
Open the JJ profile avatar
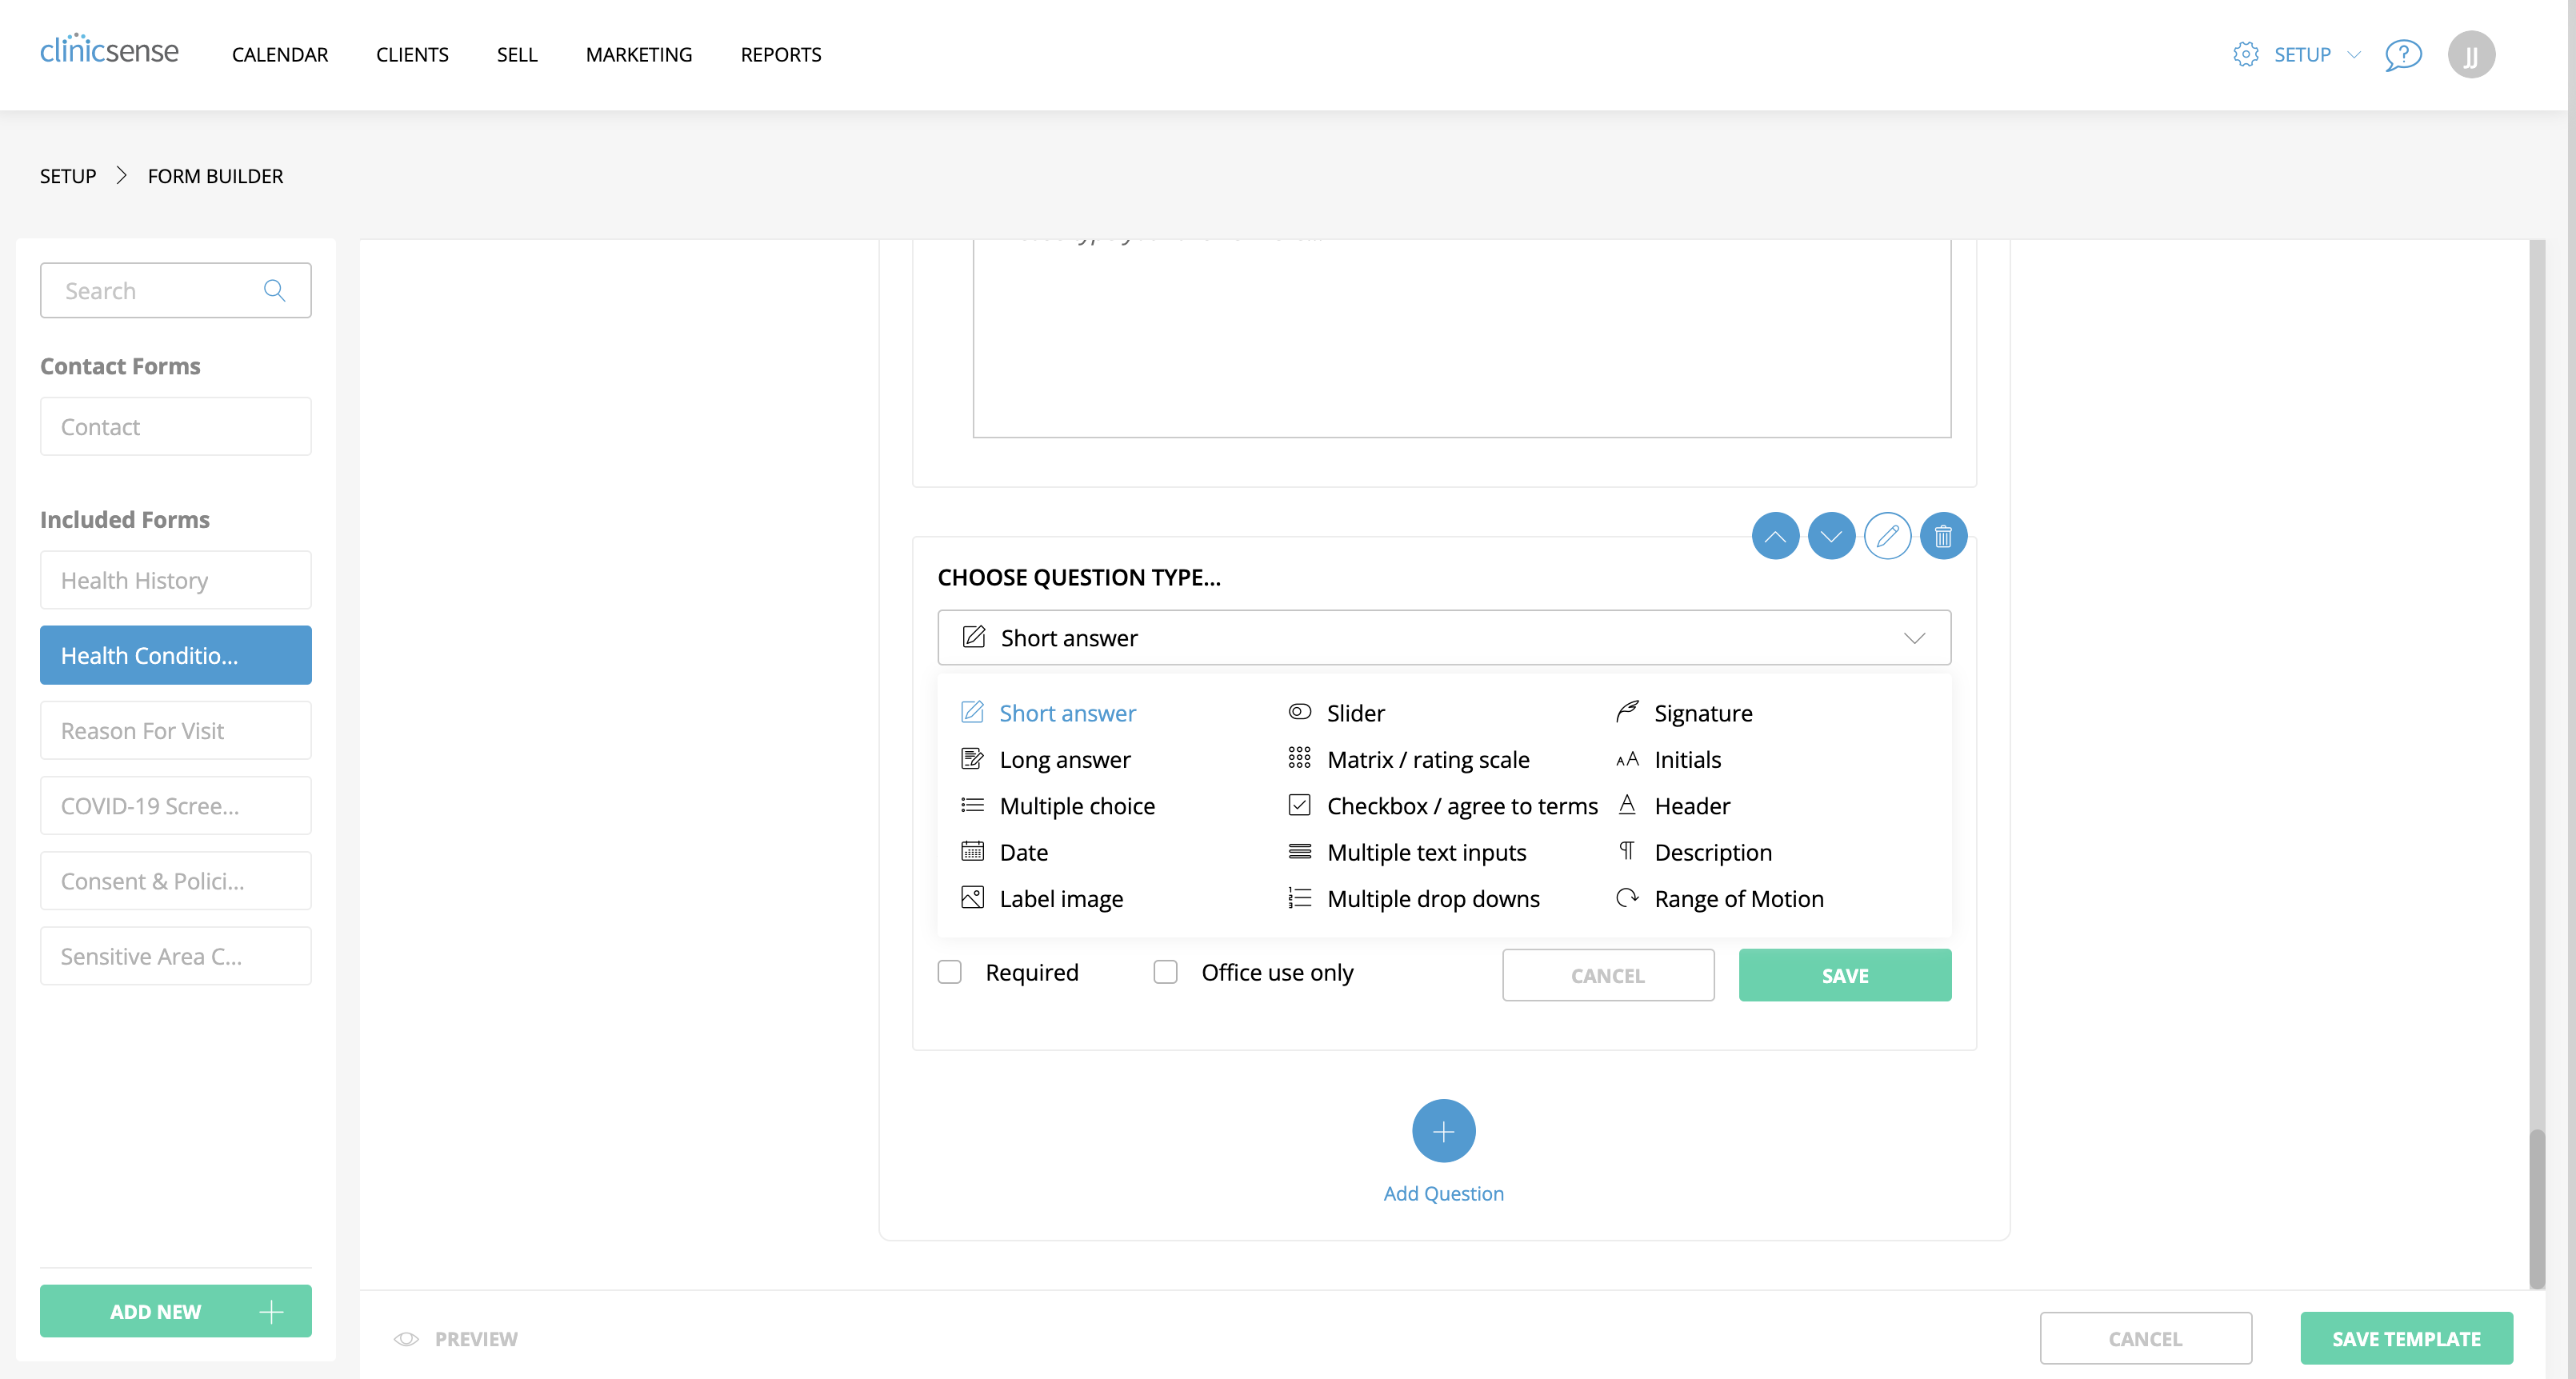[2472, 54]
